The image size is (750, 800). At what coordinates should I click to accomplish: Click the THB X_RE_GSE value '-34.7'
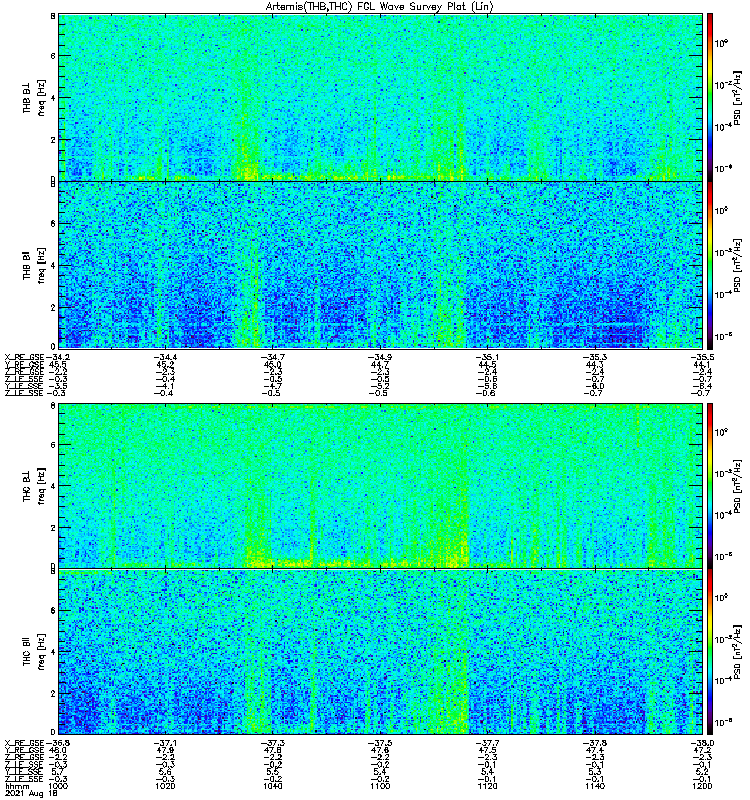click(x=272, y=357)
